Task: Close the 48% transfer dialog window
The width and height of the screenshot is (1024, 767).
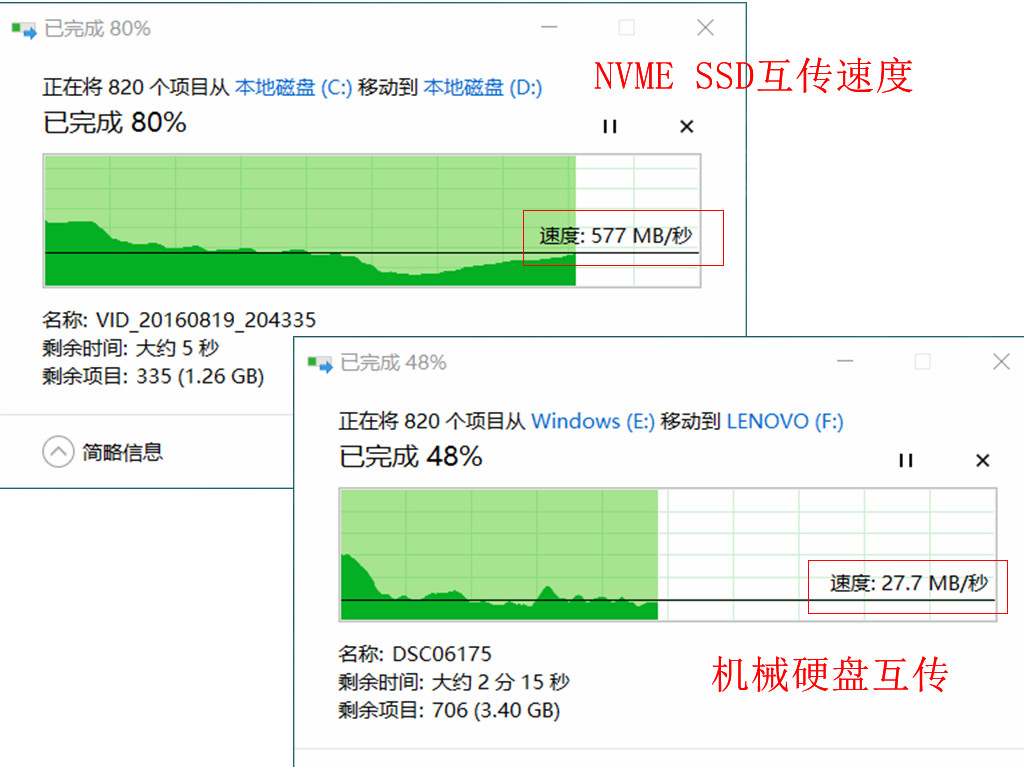Action: (1001, 362)
